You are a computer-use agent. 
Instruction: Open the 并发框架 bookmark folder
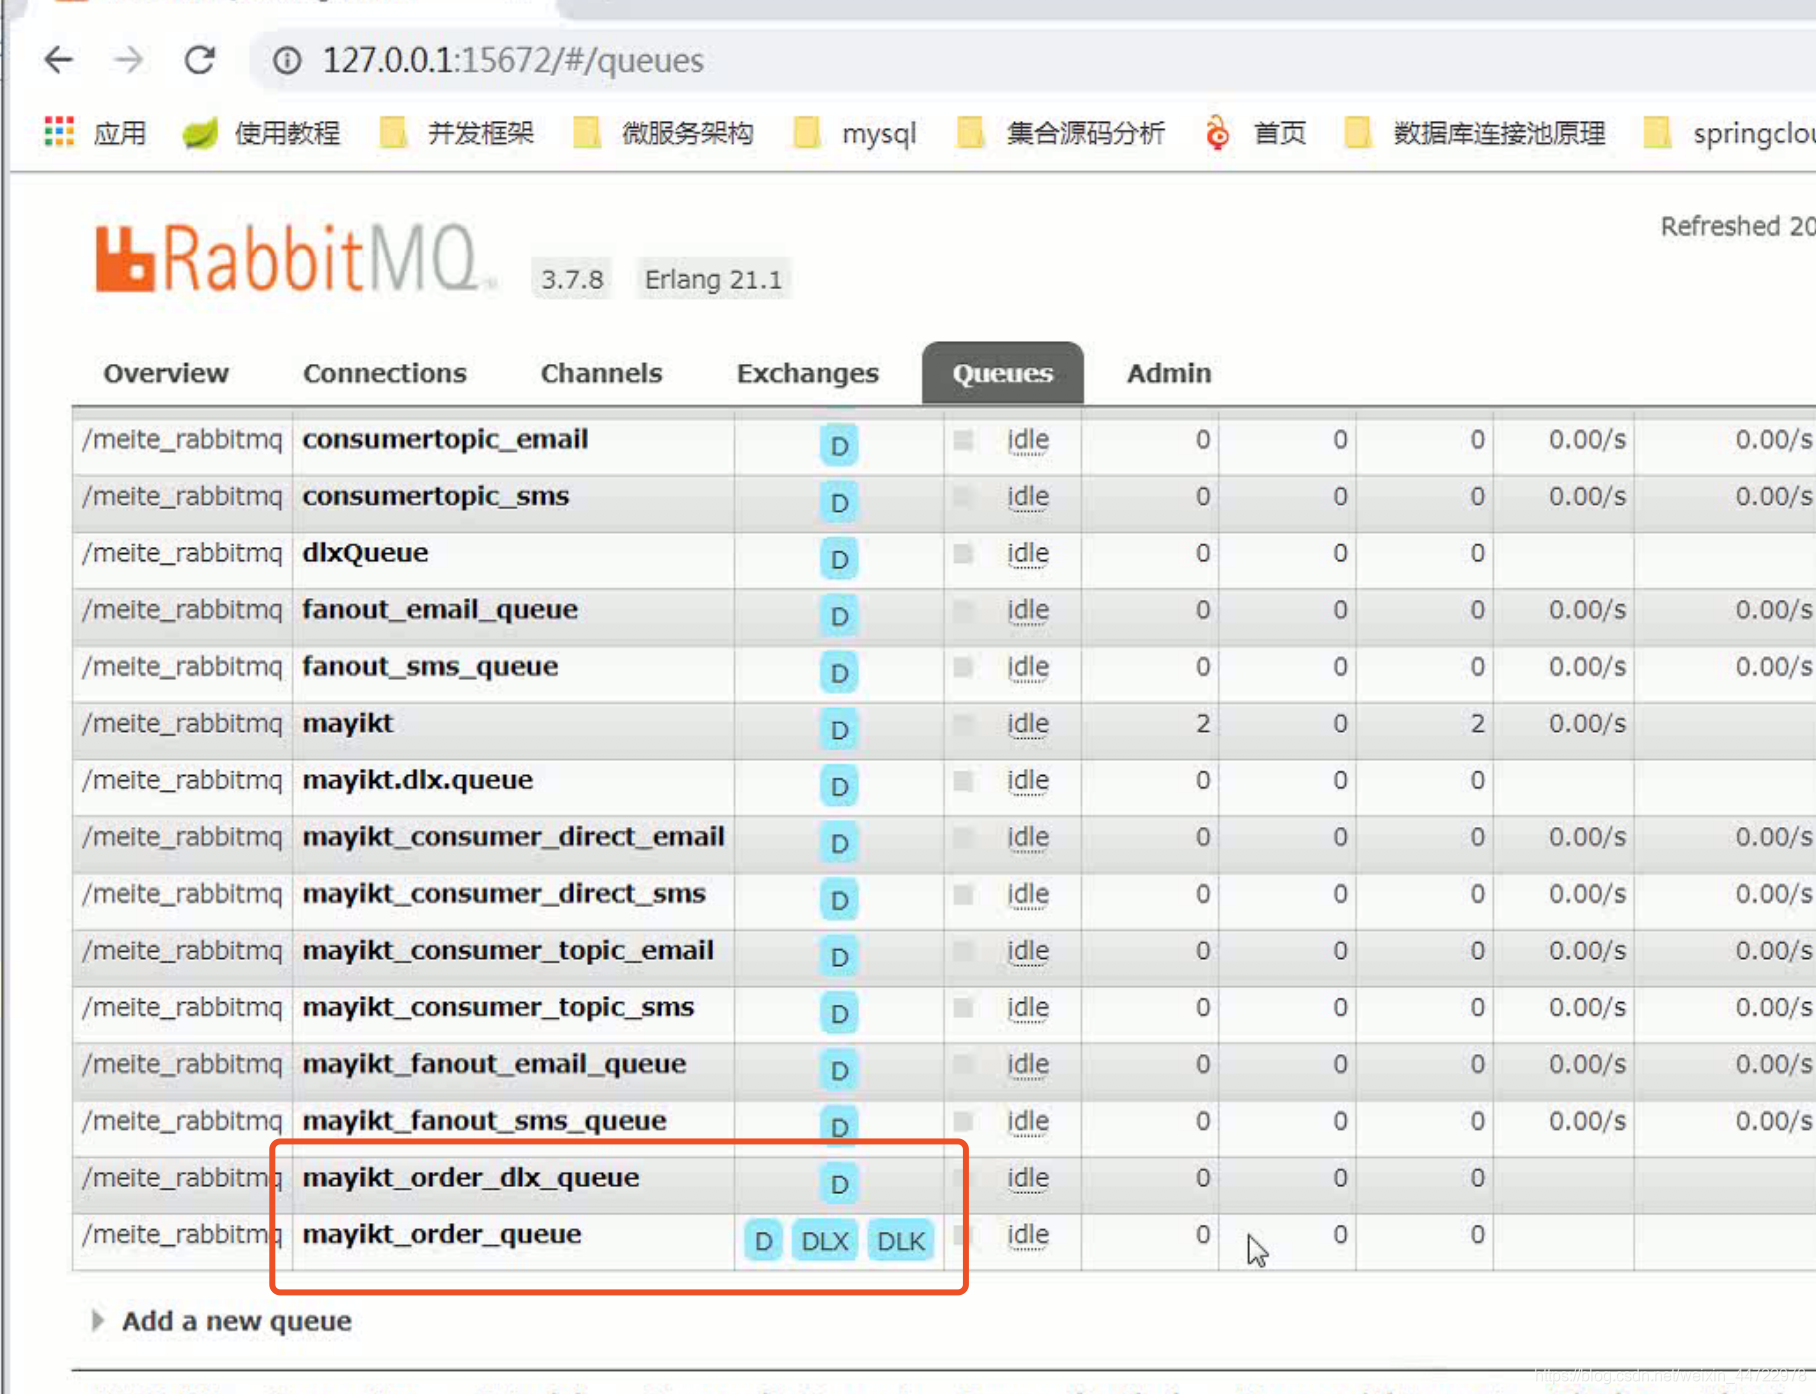click(457, 133)
